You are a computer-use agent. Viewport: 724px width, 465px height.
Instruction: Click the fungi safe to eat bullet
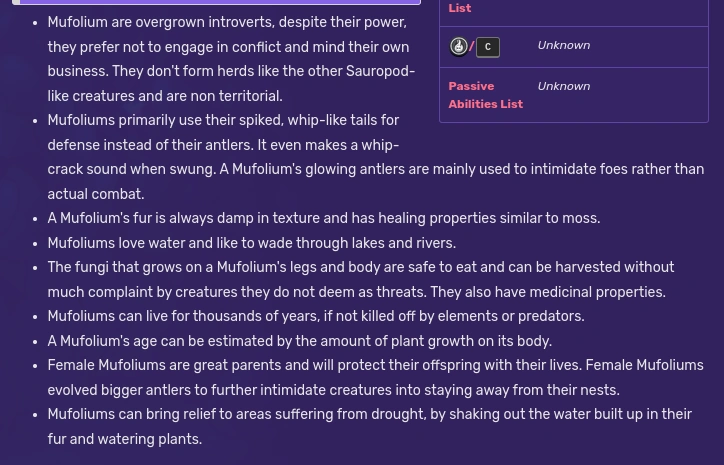(360, 268)
